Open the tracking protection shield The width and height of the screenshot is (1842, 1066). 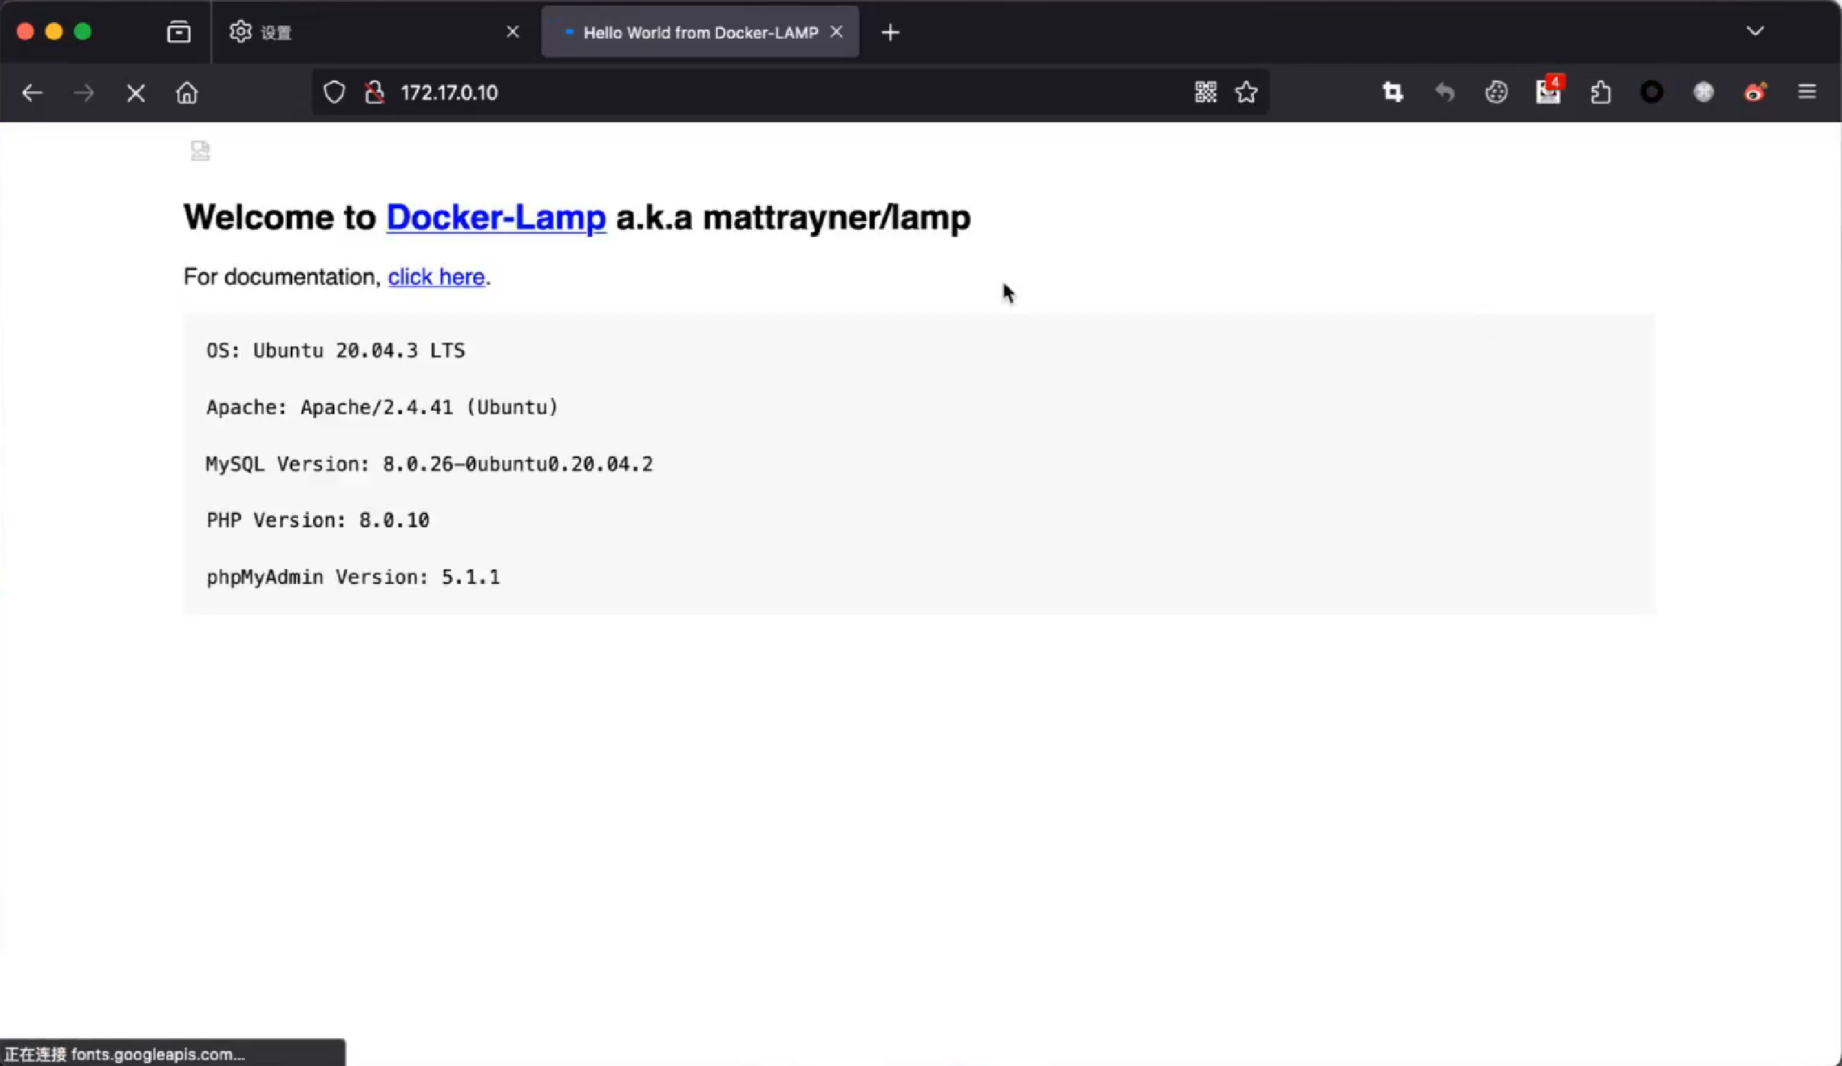[334, 92]
